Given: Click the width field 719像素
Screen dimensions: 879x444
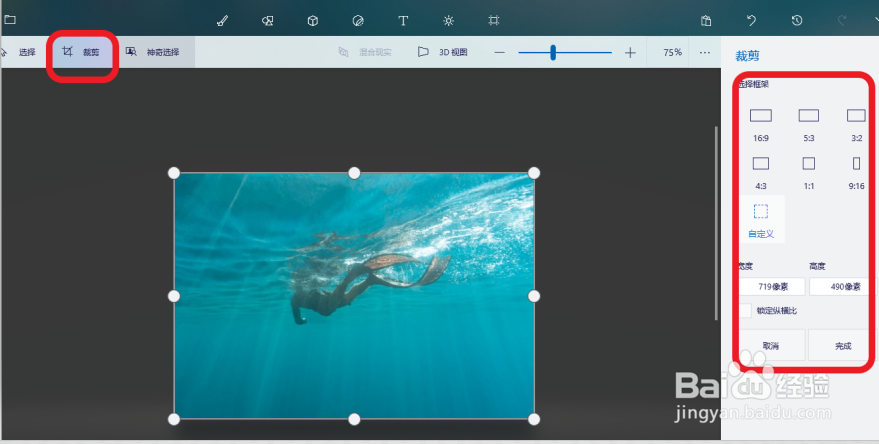Looking at the screenshot, I should [772, 286].
